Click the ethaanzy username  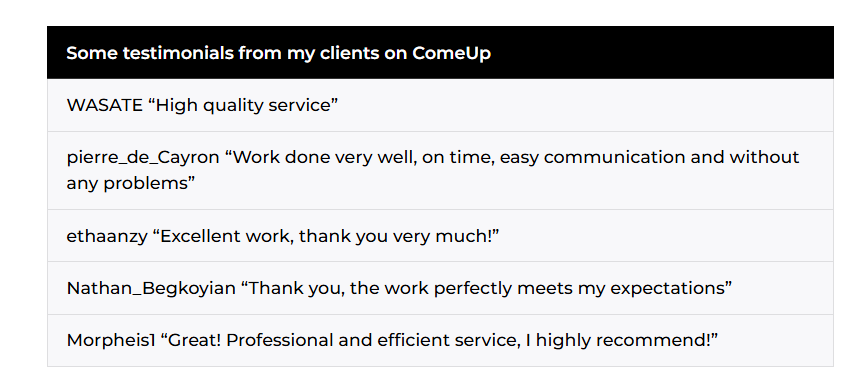click(107, 236)
